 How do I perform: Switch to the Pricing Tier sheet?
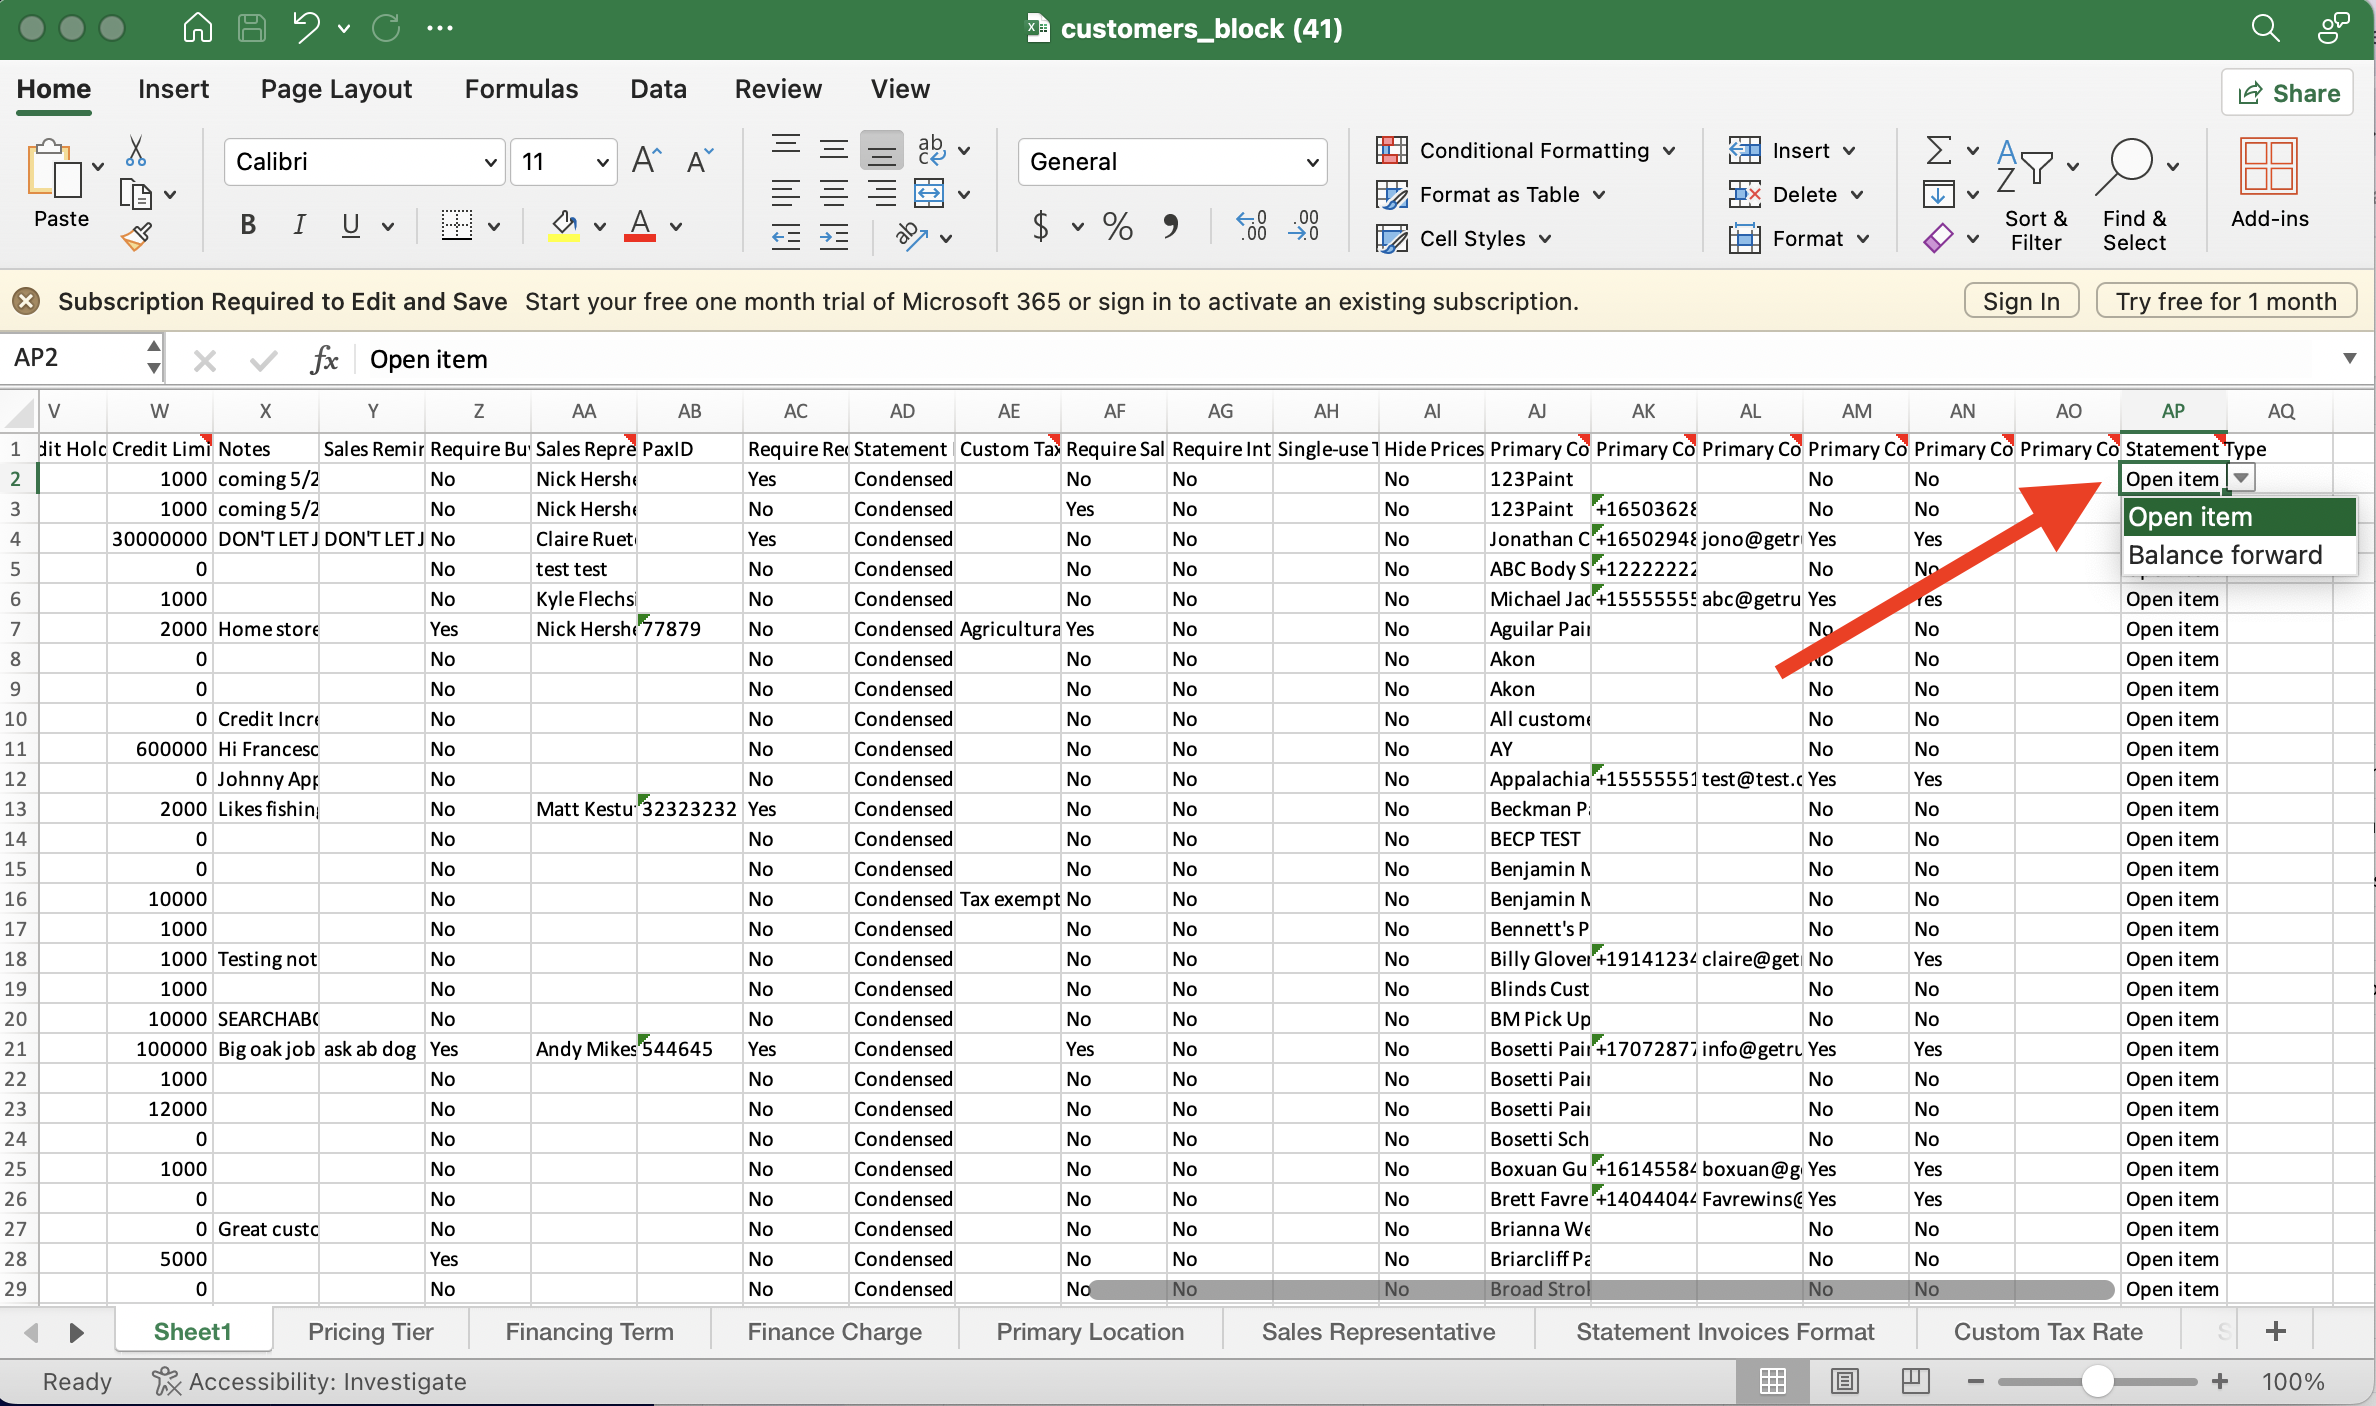(x=370, y=1331)
